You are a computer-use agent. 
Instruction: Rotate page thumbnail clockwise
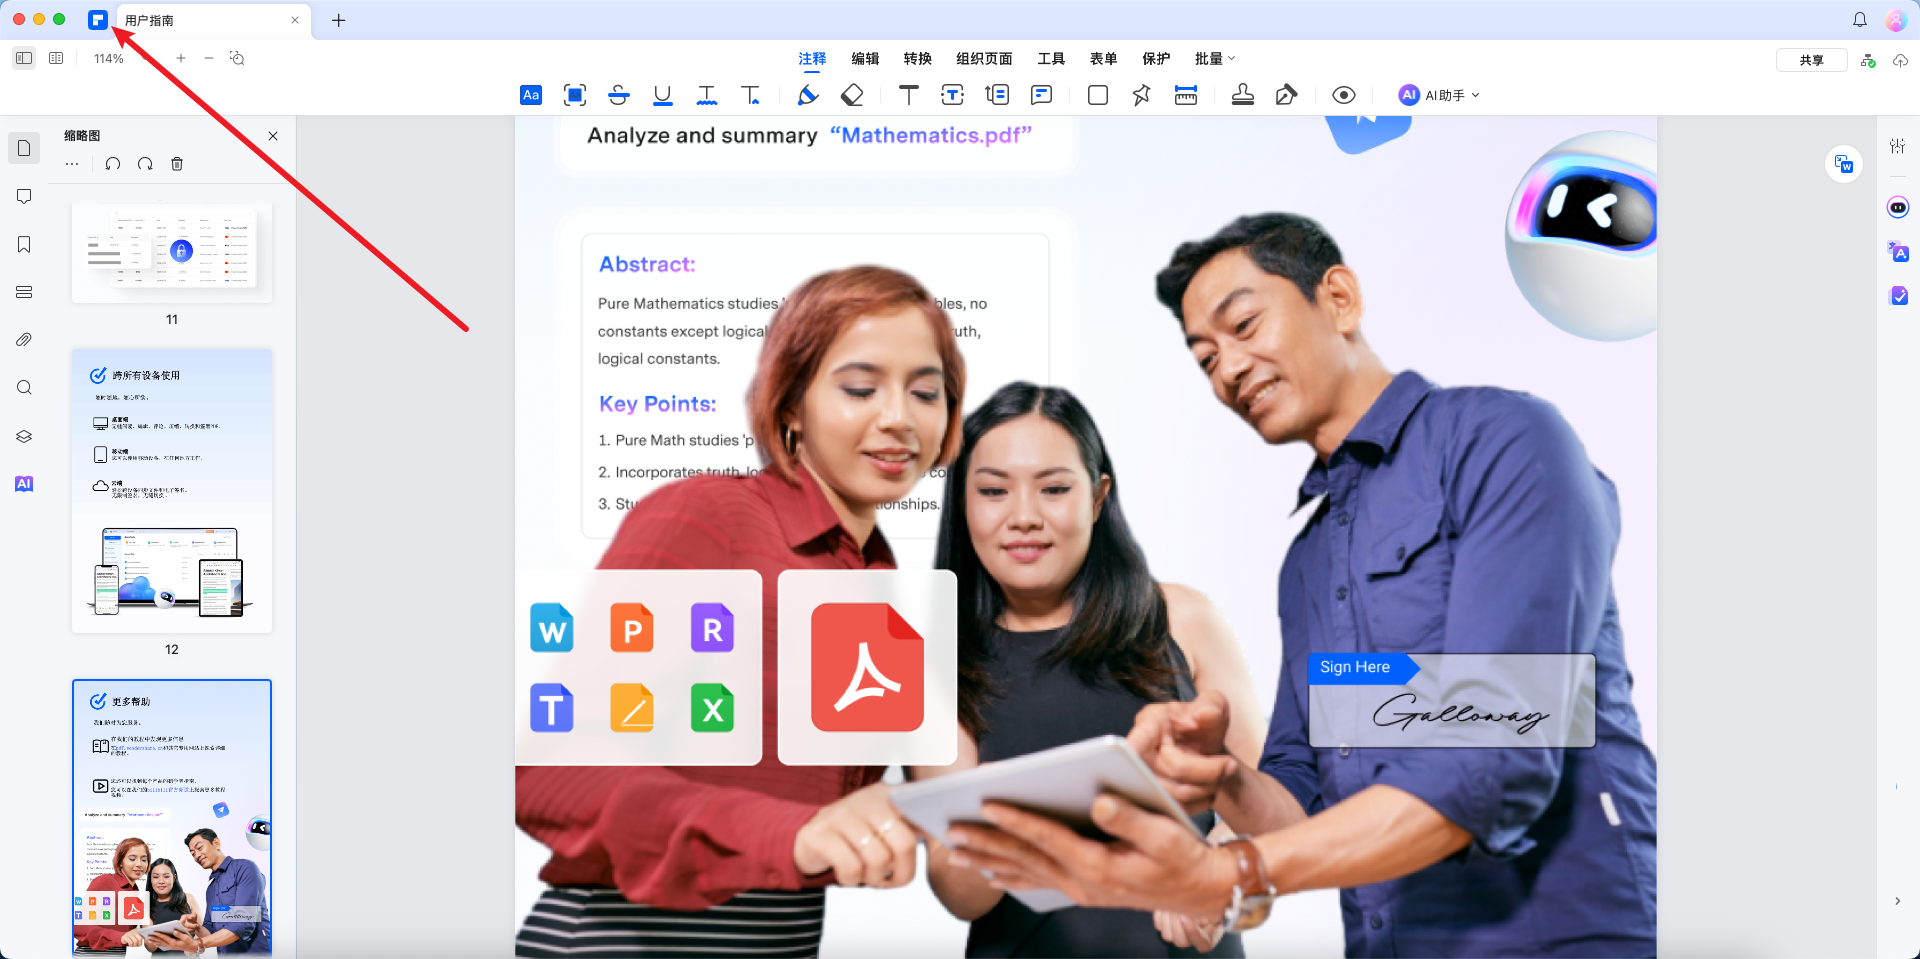(x=145, y=164)
